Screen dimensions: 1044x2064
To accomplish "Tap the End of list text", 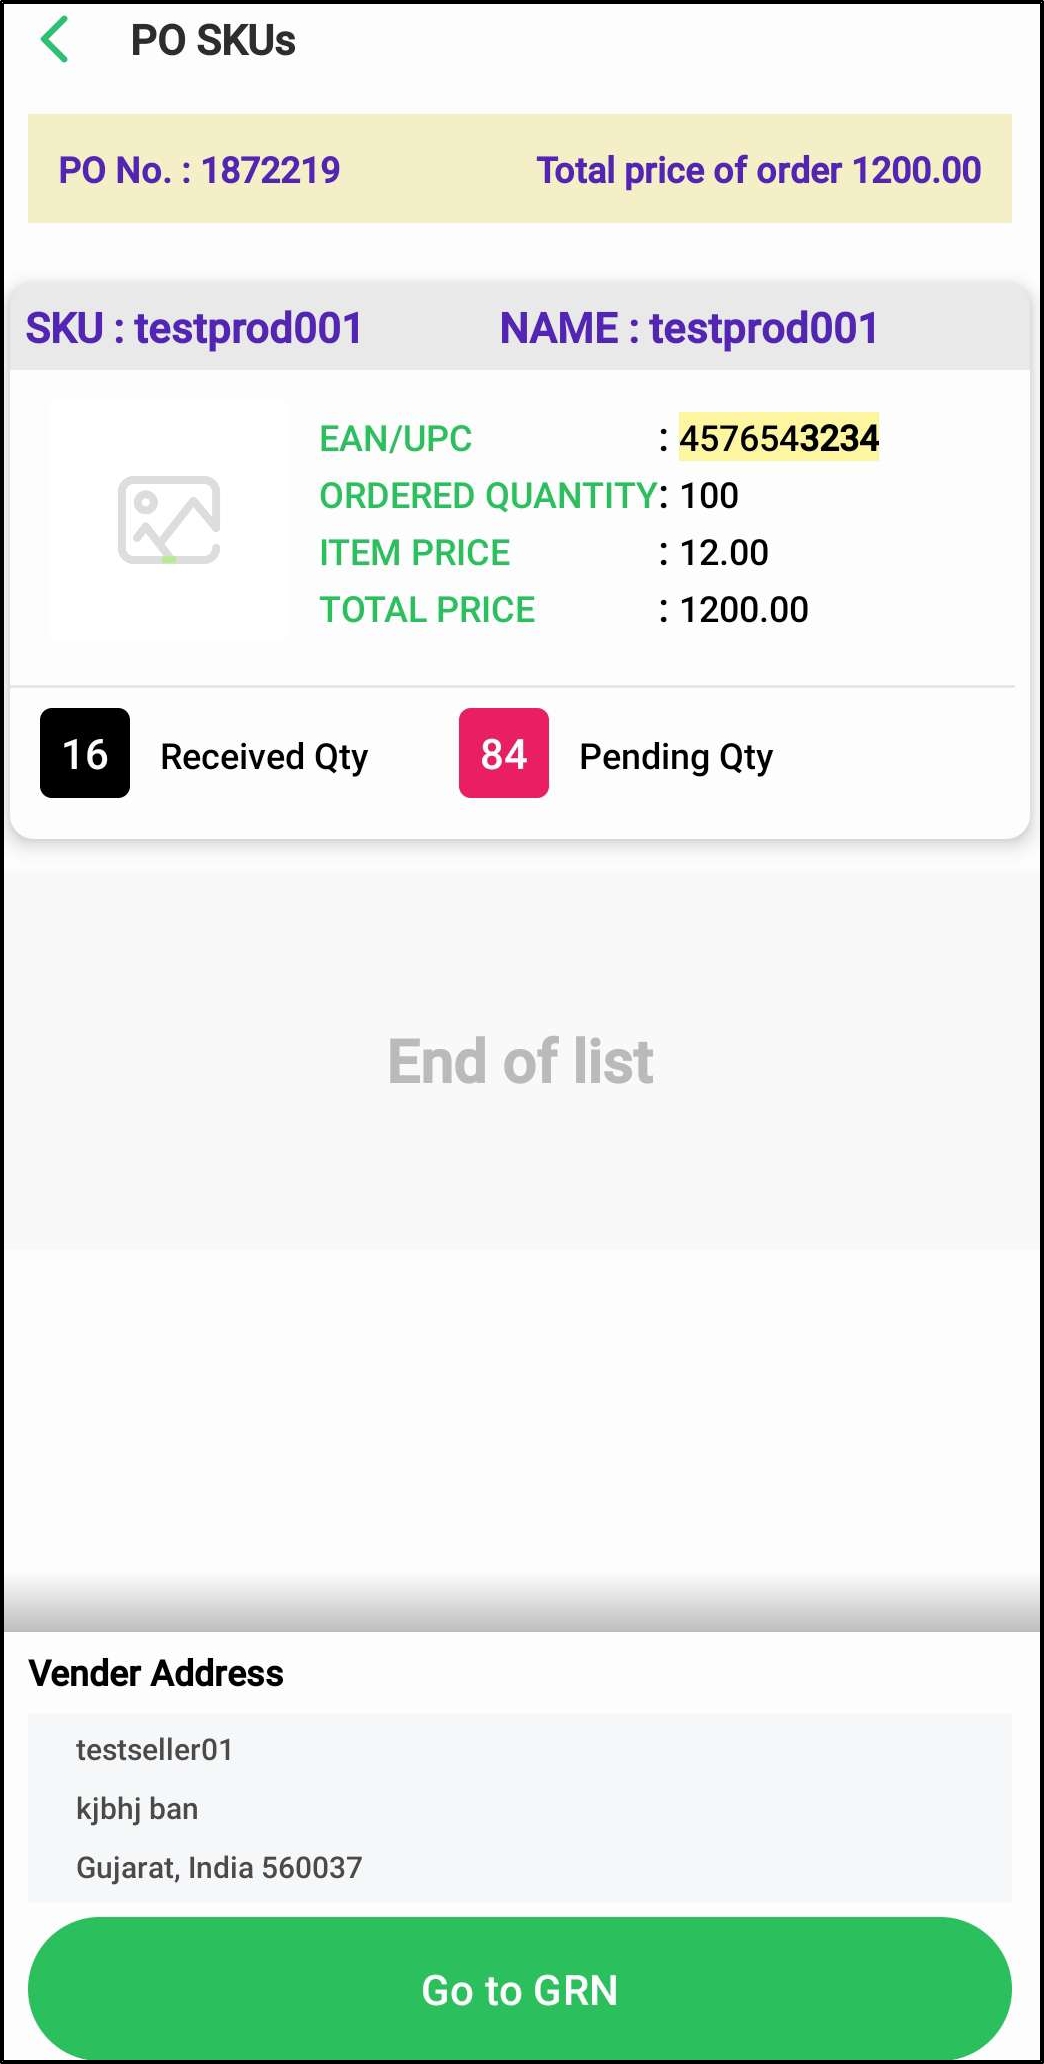I will (520, 1061).
